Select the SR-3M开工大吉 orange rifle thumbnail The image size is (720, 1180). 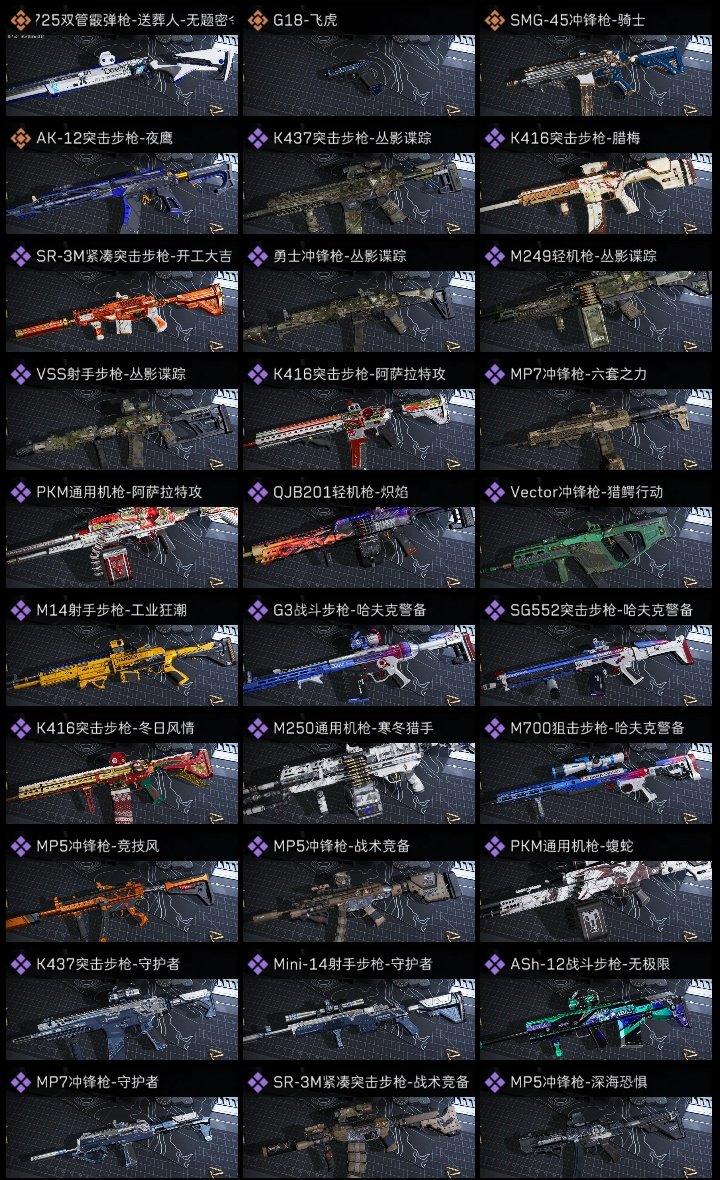tap(122, 312)
